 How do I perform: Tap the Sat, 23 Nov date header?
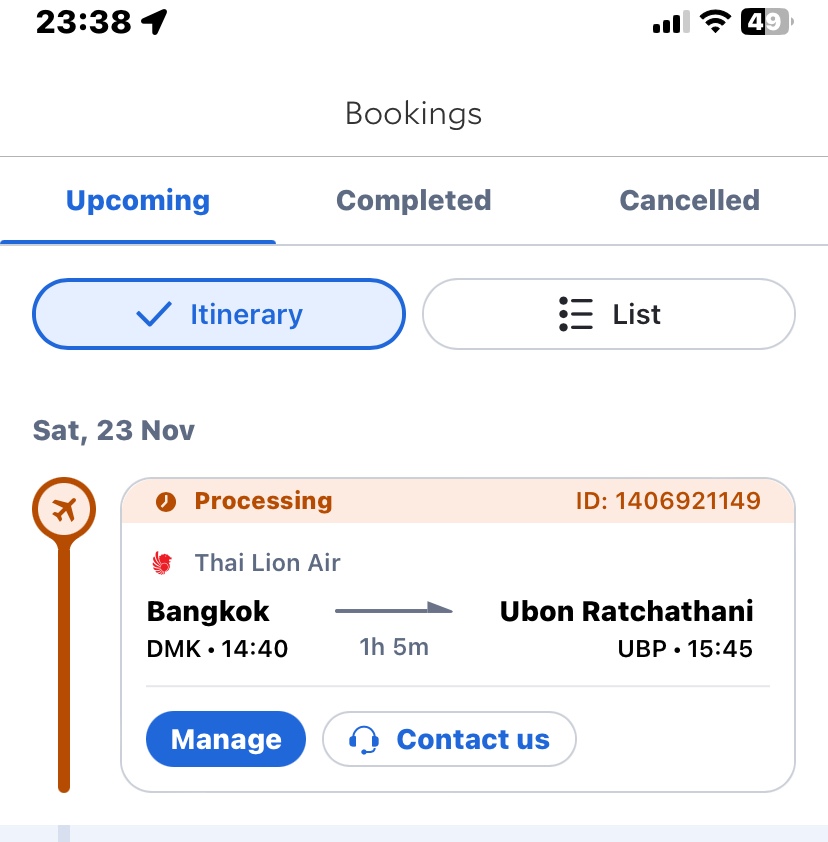point(114,431)
